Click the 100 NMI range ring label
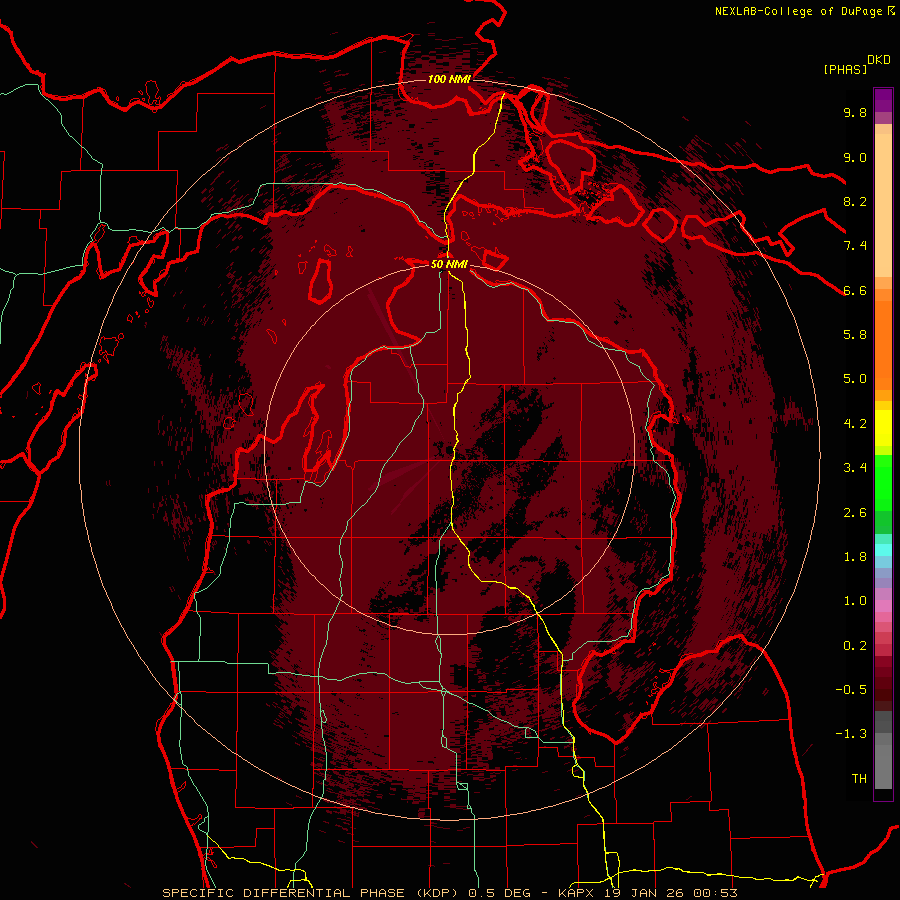 [x=449, y=79]
